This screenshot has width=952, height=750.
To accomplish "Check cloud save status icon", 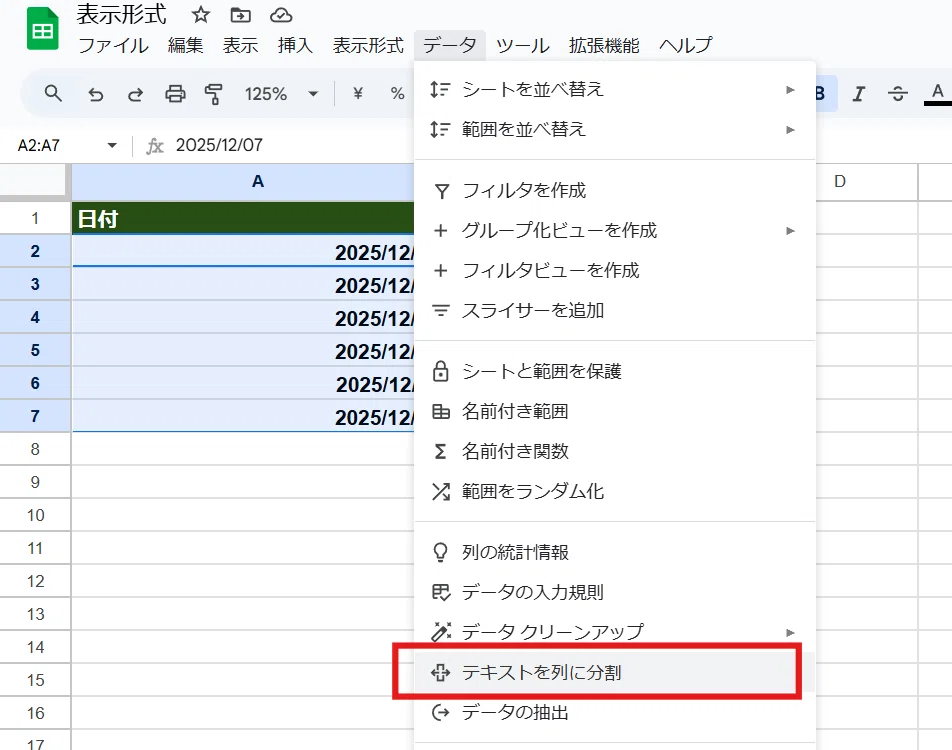I will pyautogui.click(x=280, y=15).
